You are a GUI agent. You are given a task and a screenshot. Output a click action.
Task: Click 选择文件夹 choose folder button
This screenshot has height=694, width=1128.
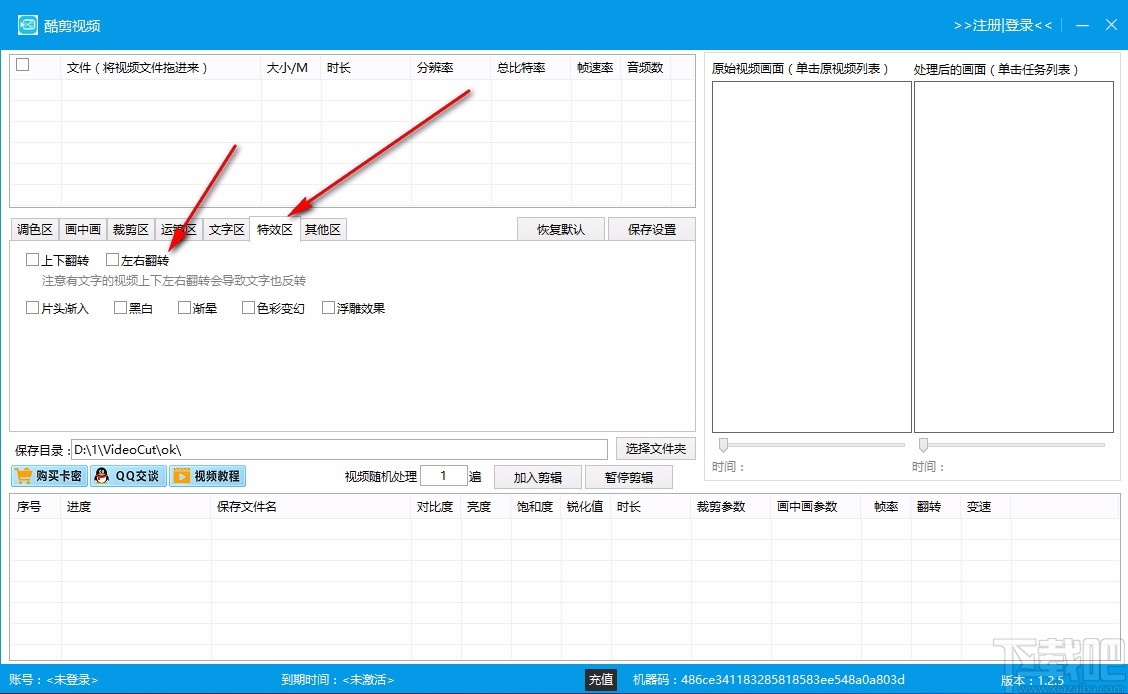655,449
